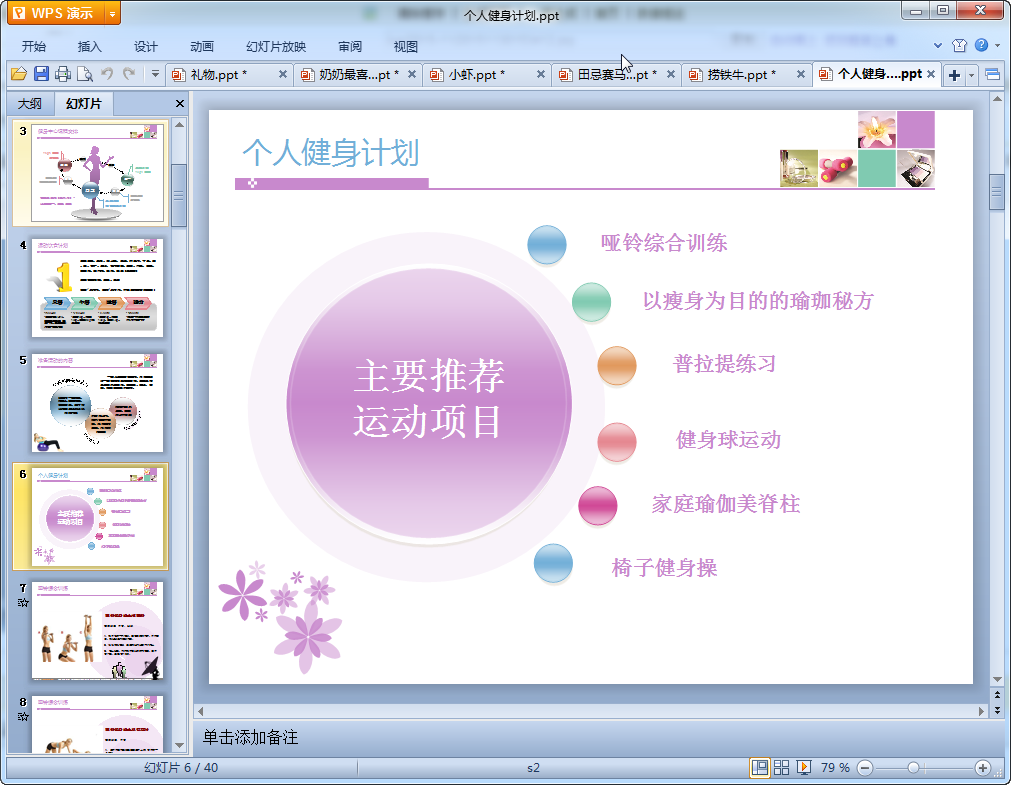This screenshot has width=1011, height=785.
Task: Click the 家庭瑜伽美脊柱 text
Action: (726, 503)
